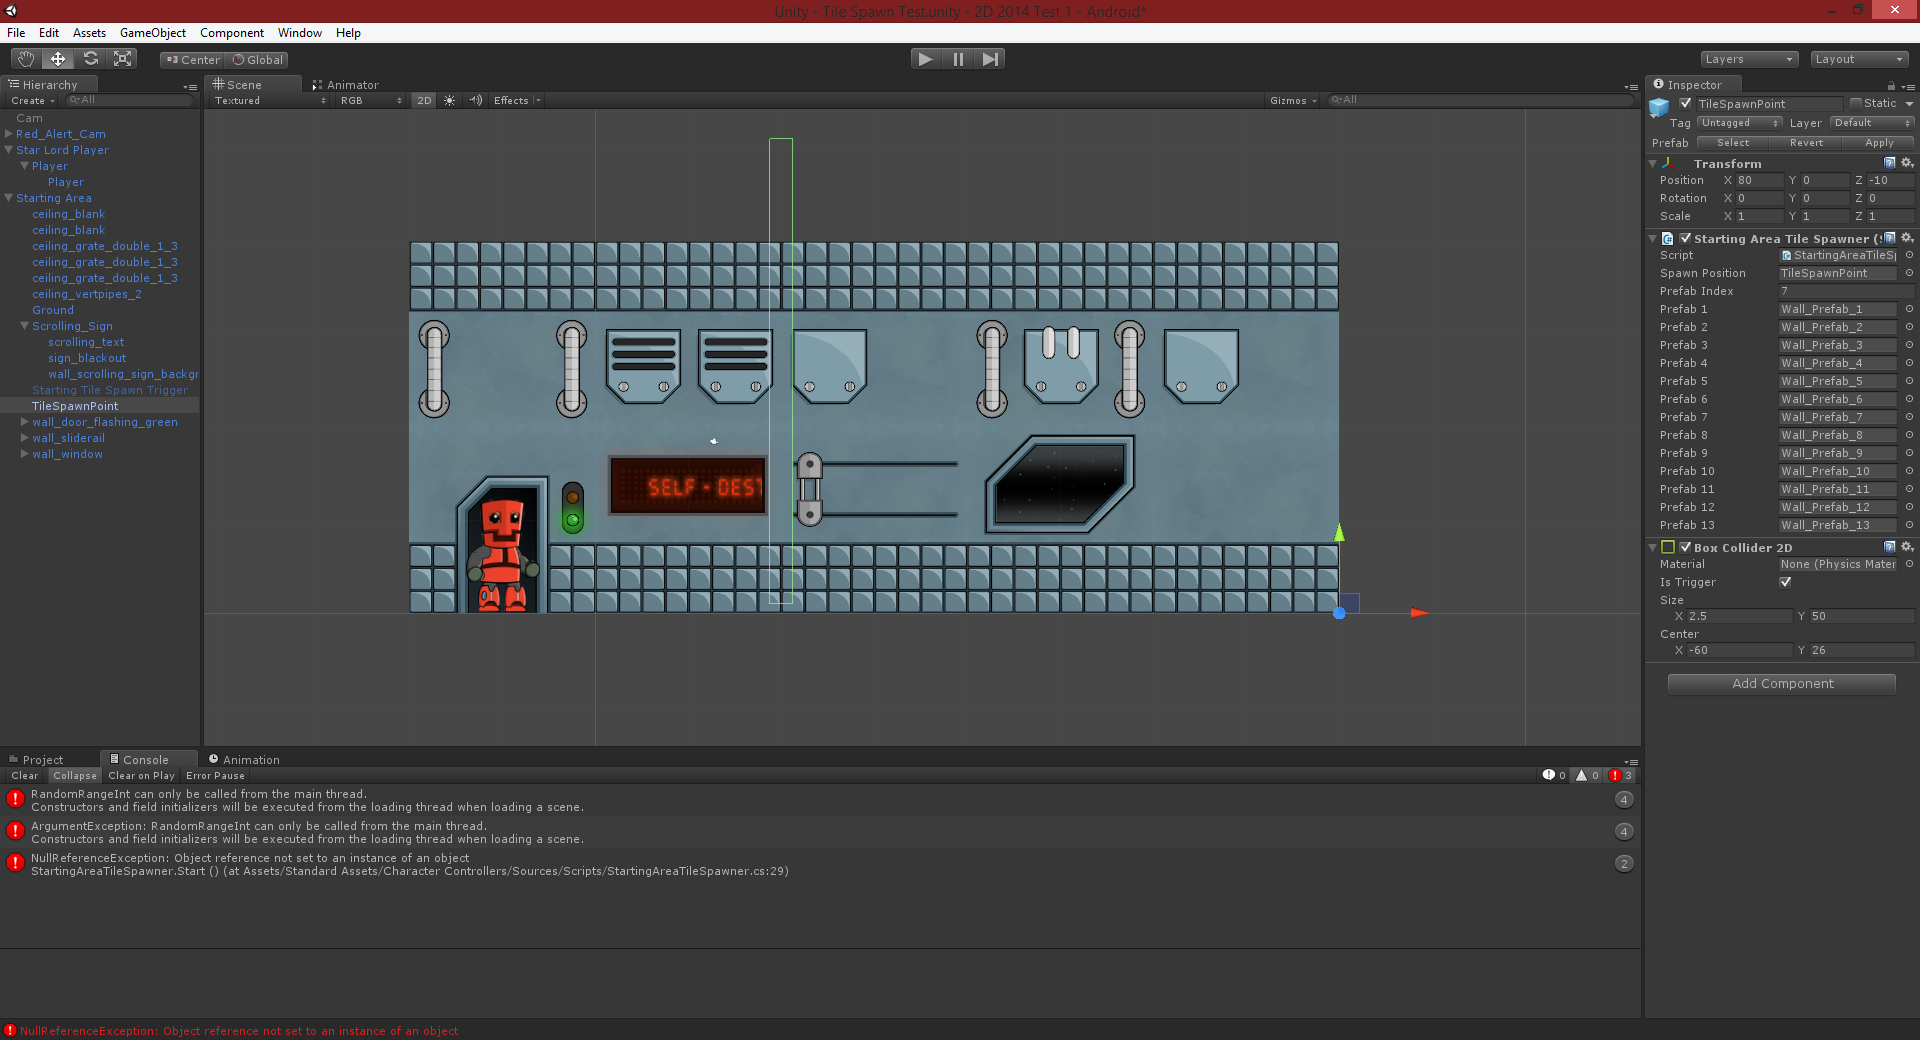Toggle the Static checkbox
The image size is (1920, 1040).
[1856, 103]
